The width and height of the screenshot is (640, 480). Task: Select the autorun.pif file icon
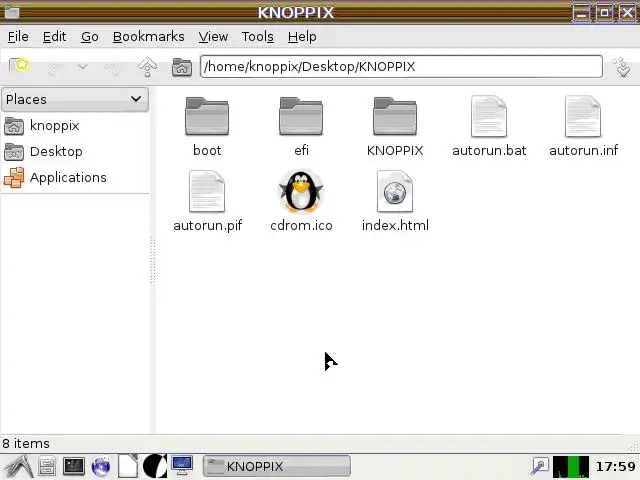coord(207,191)
